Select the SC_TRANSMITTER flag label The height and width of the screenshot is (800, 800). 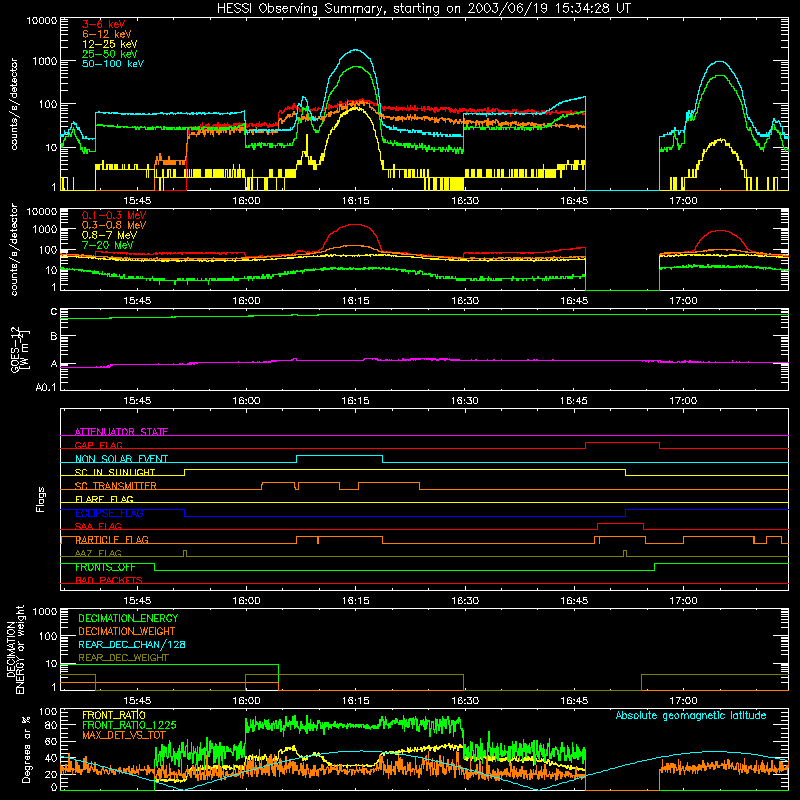click(x=115, y=486)
